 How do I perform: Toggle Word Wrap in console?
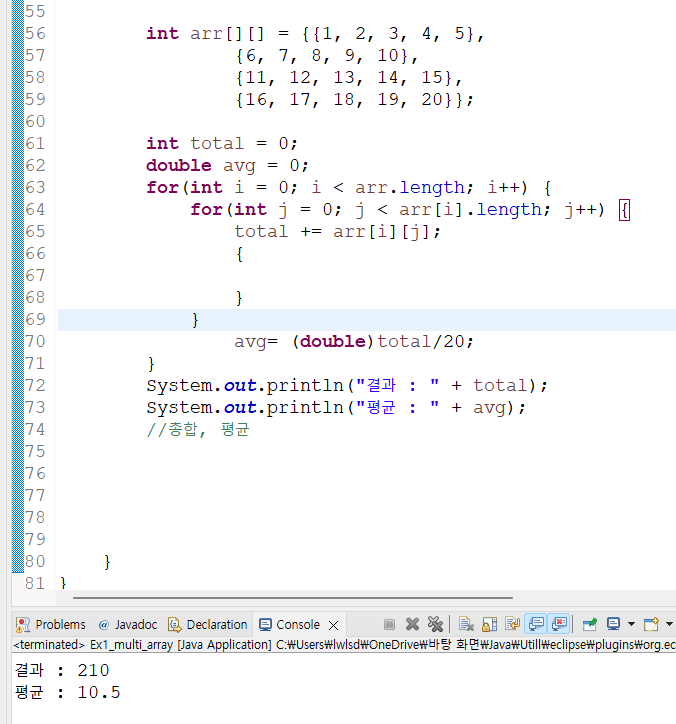pyautogui.click(x=513, y=625)
